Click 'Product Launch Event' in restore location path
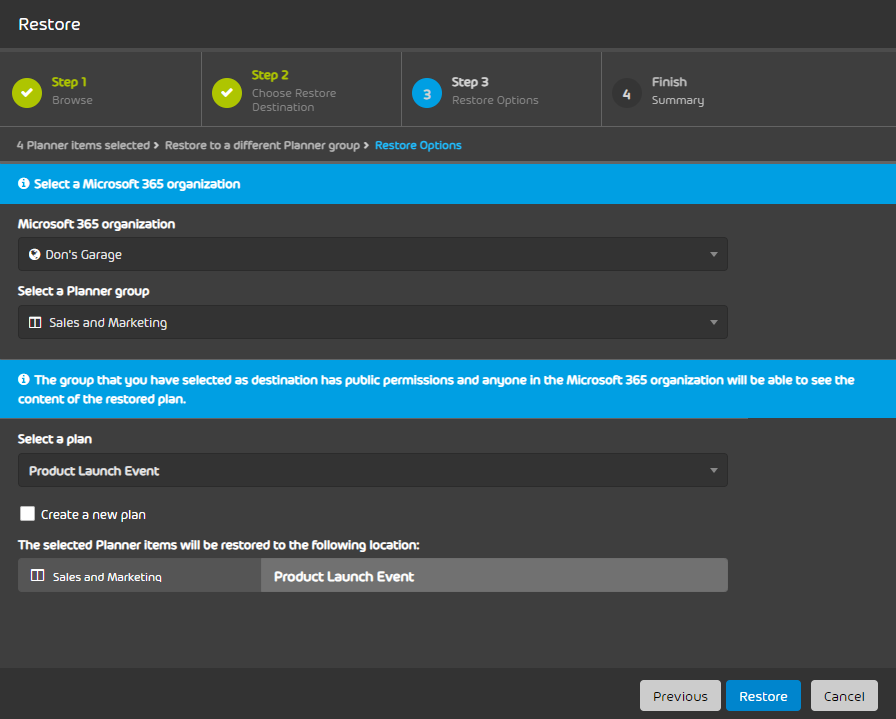 point(344,576)
